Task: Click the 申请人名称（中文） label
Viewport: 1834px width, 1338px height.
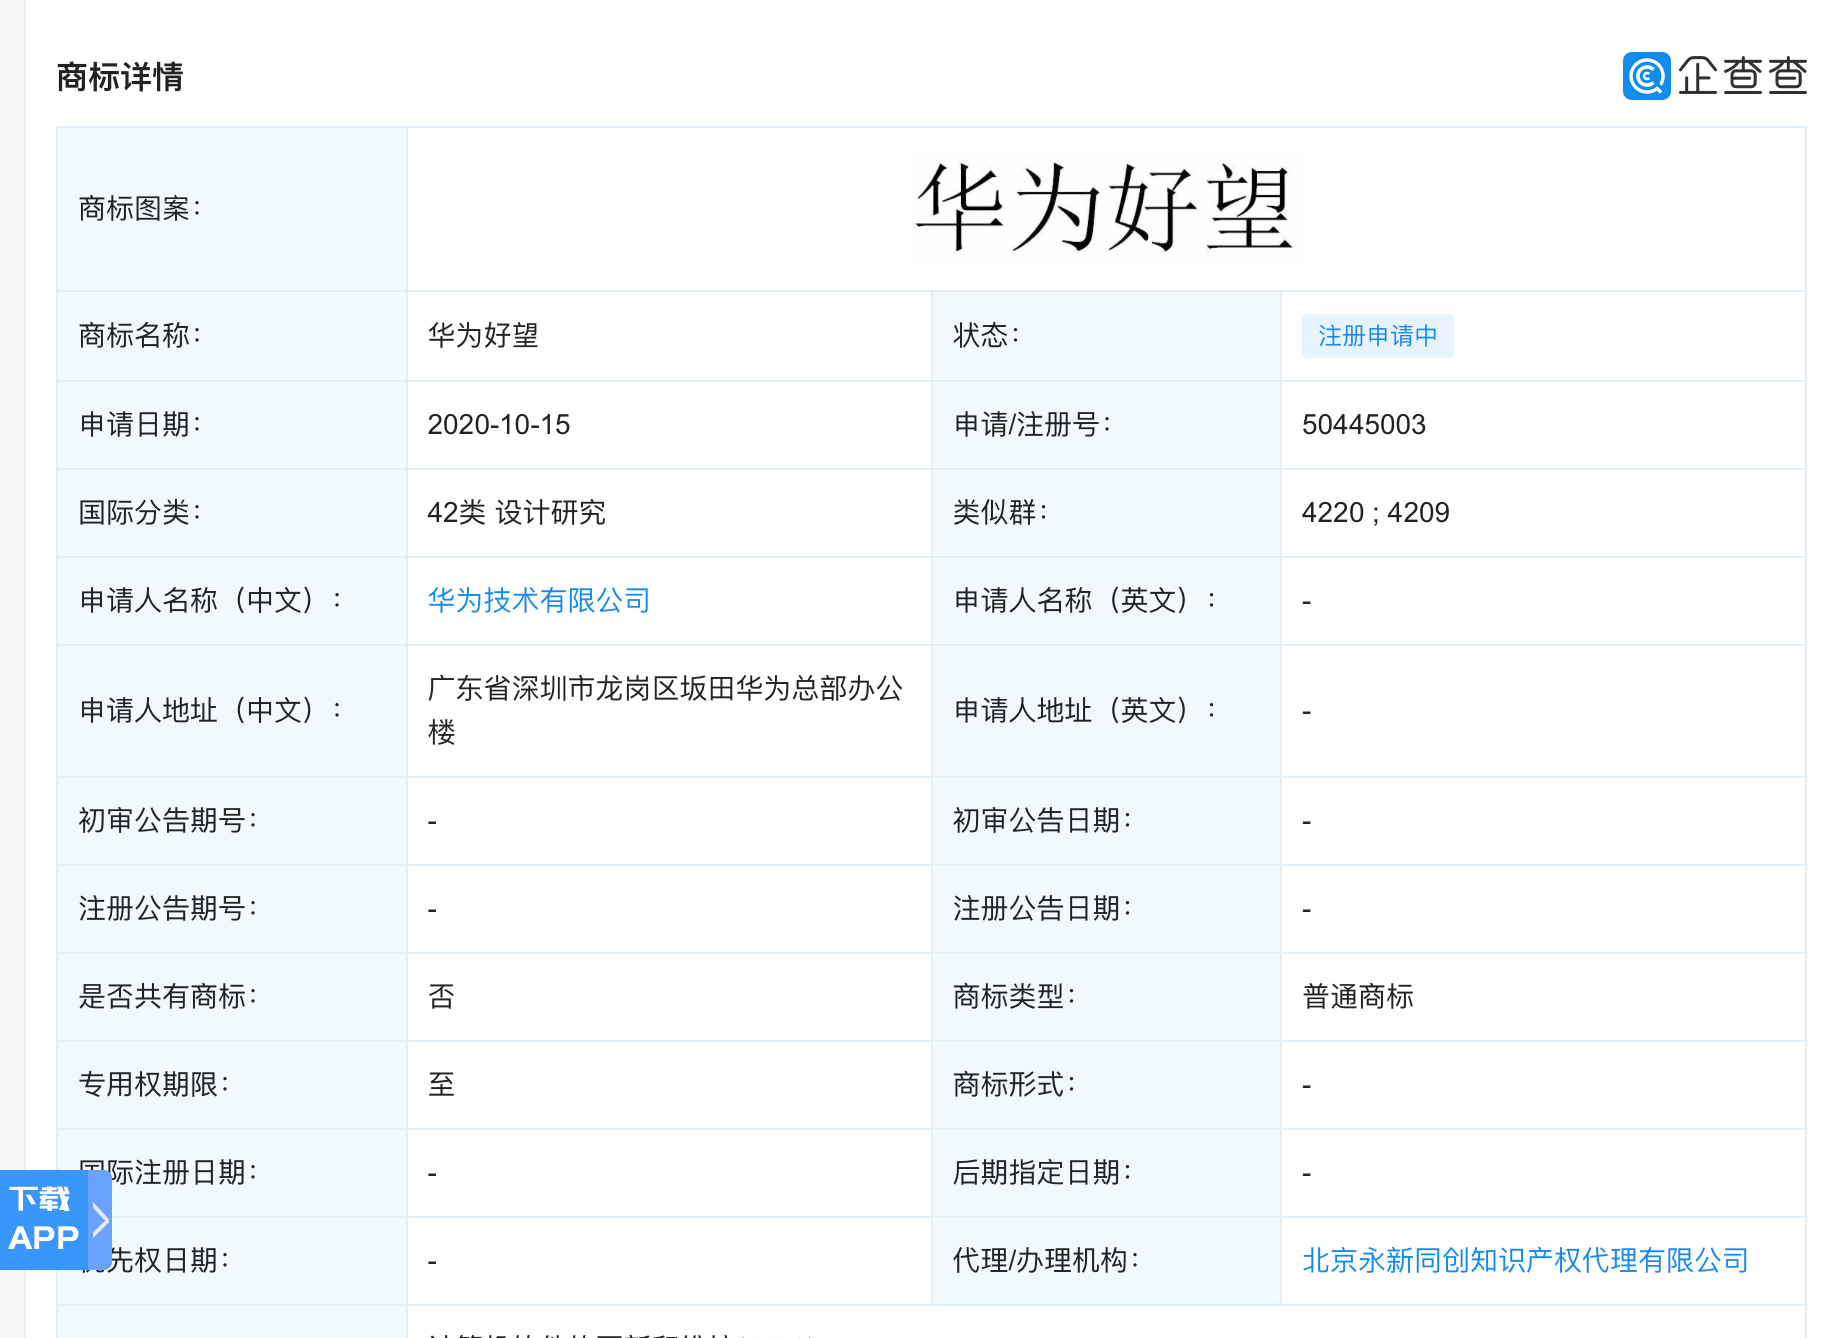Action: click(x=210, y=600)
